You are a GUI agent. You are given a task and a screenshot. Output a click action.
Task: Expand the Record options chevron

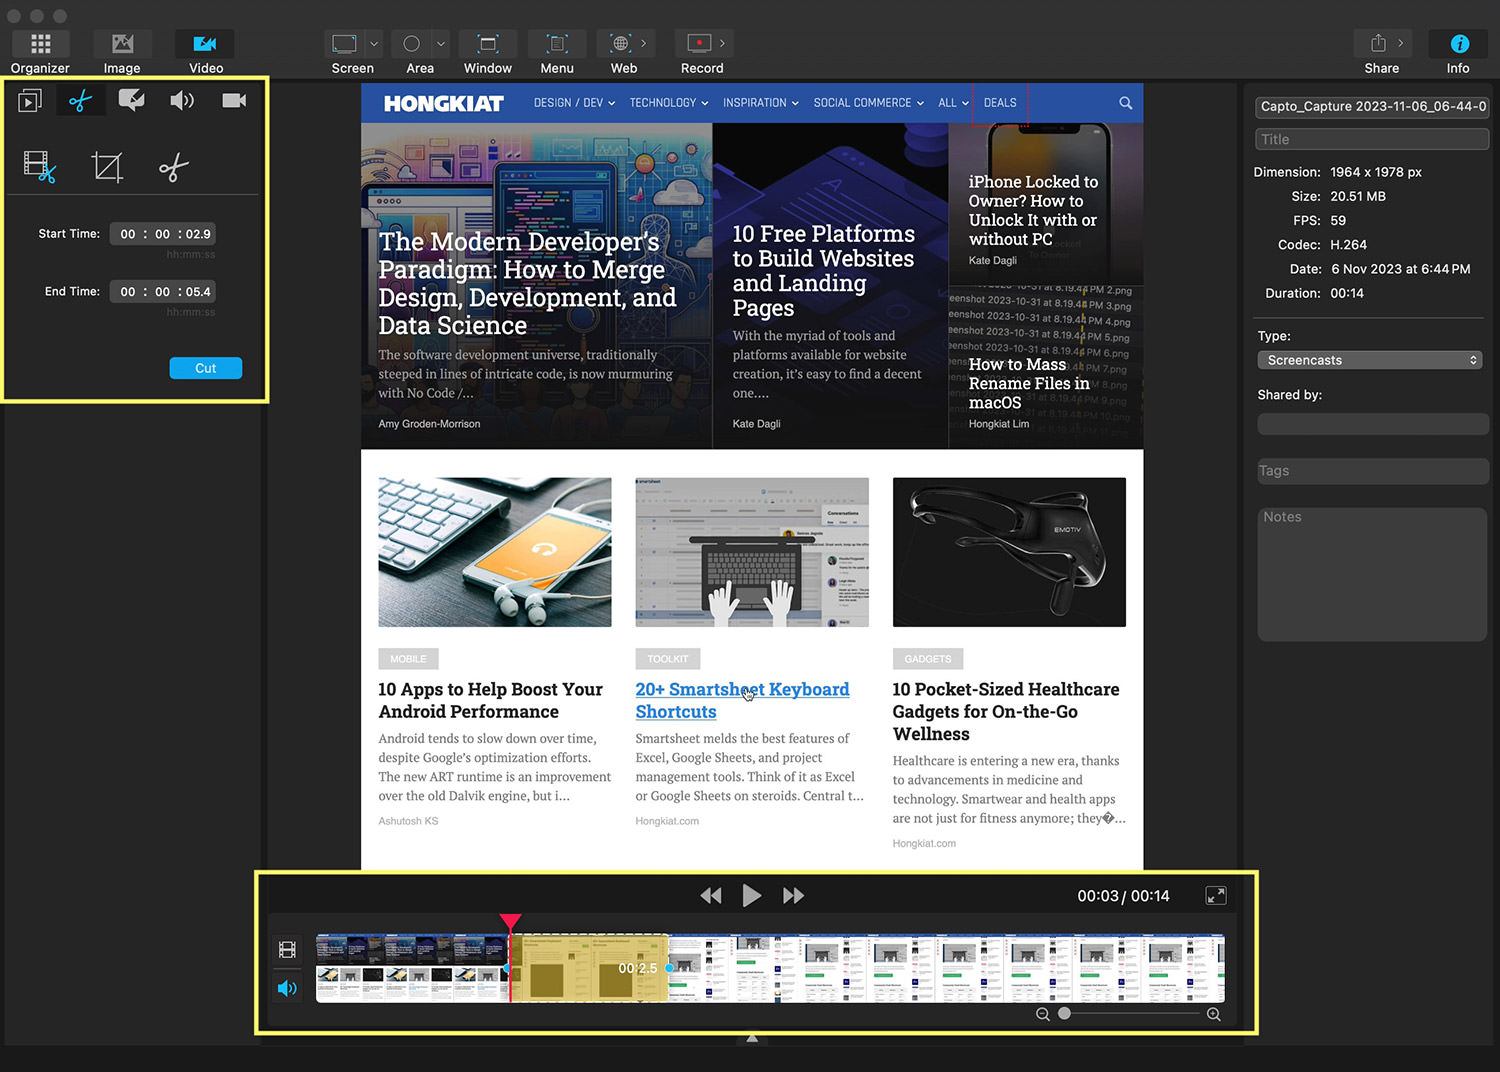(722, 44)
